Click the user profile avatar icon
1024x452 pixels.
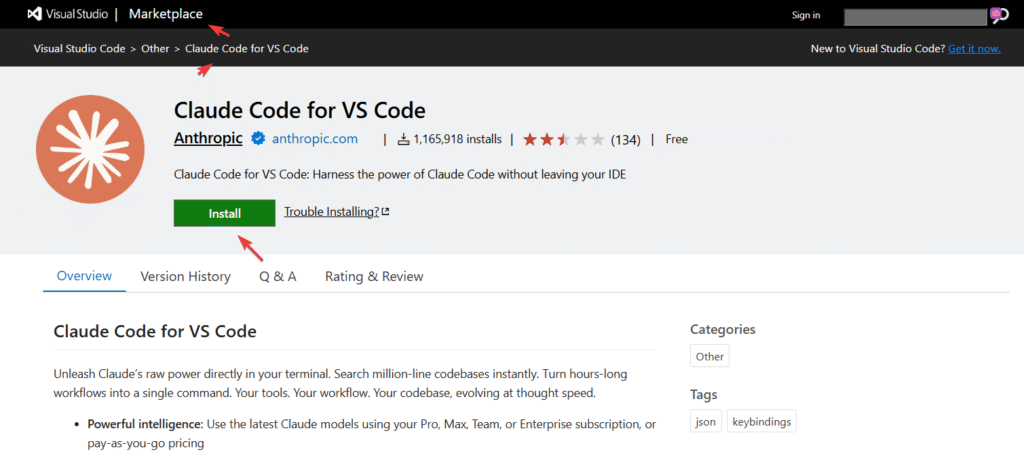pyautogui.click(x=996, y=15)
